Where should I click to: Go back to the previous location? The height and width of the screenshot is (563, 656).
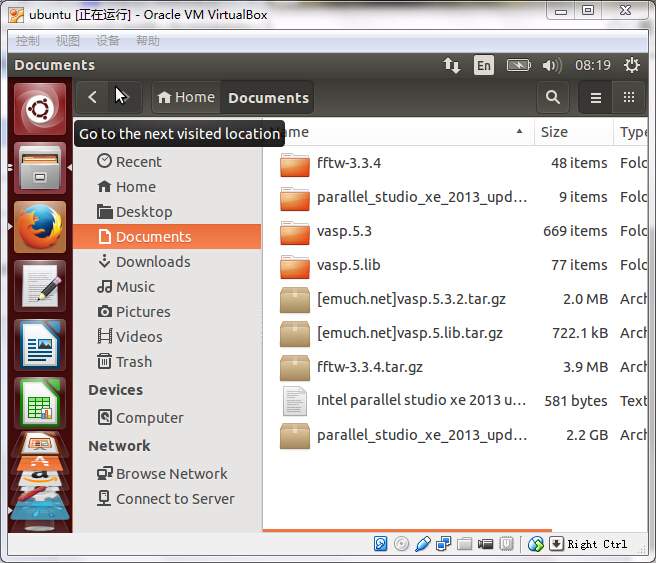point(92,97)
